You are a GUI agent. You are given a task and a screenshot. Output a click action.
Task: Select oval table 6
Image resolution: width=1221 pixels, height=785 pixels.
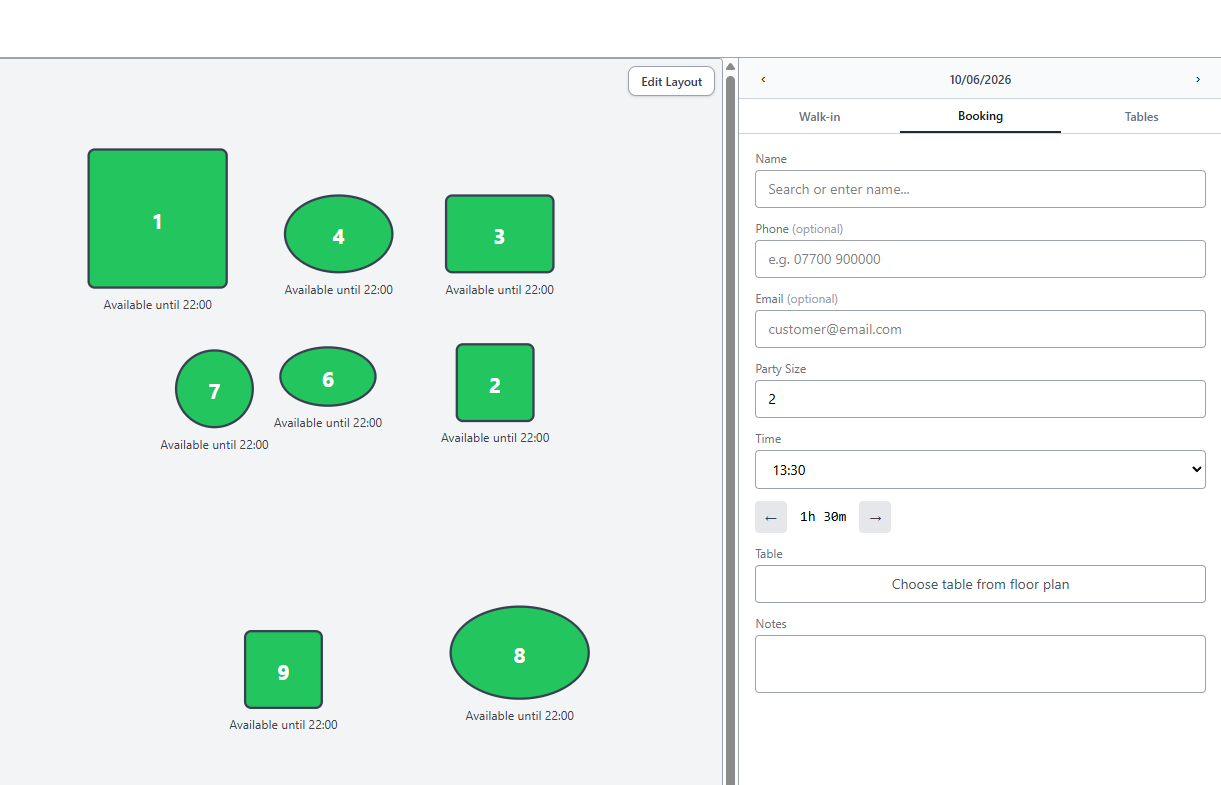pos(328,377)
